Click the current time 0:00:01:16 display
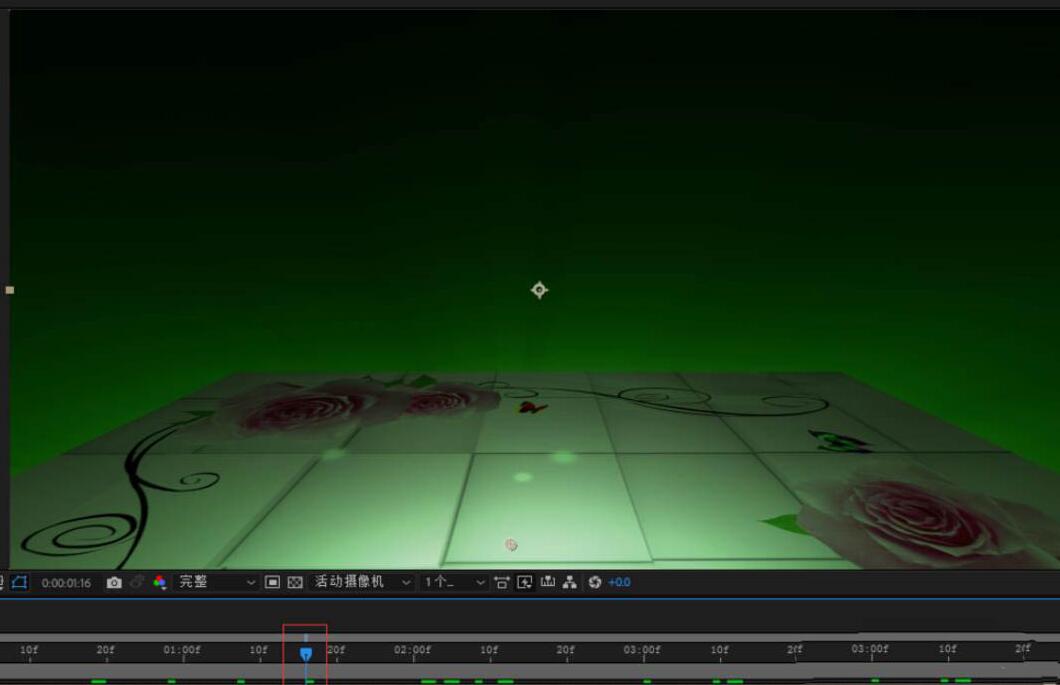Image resolution: width=1060 pixels, height=685 pixels. pos(66,583)
